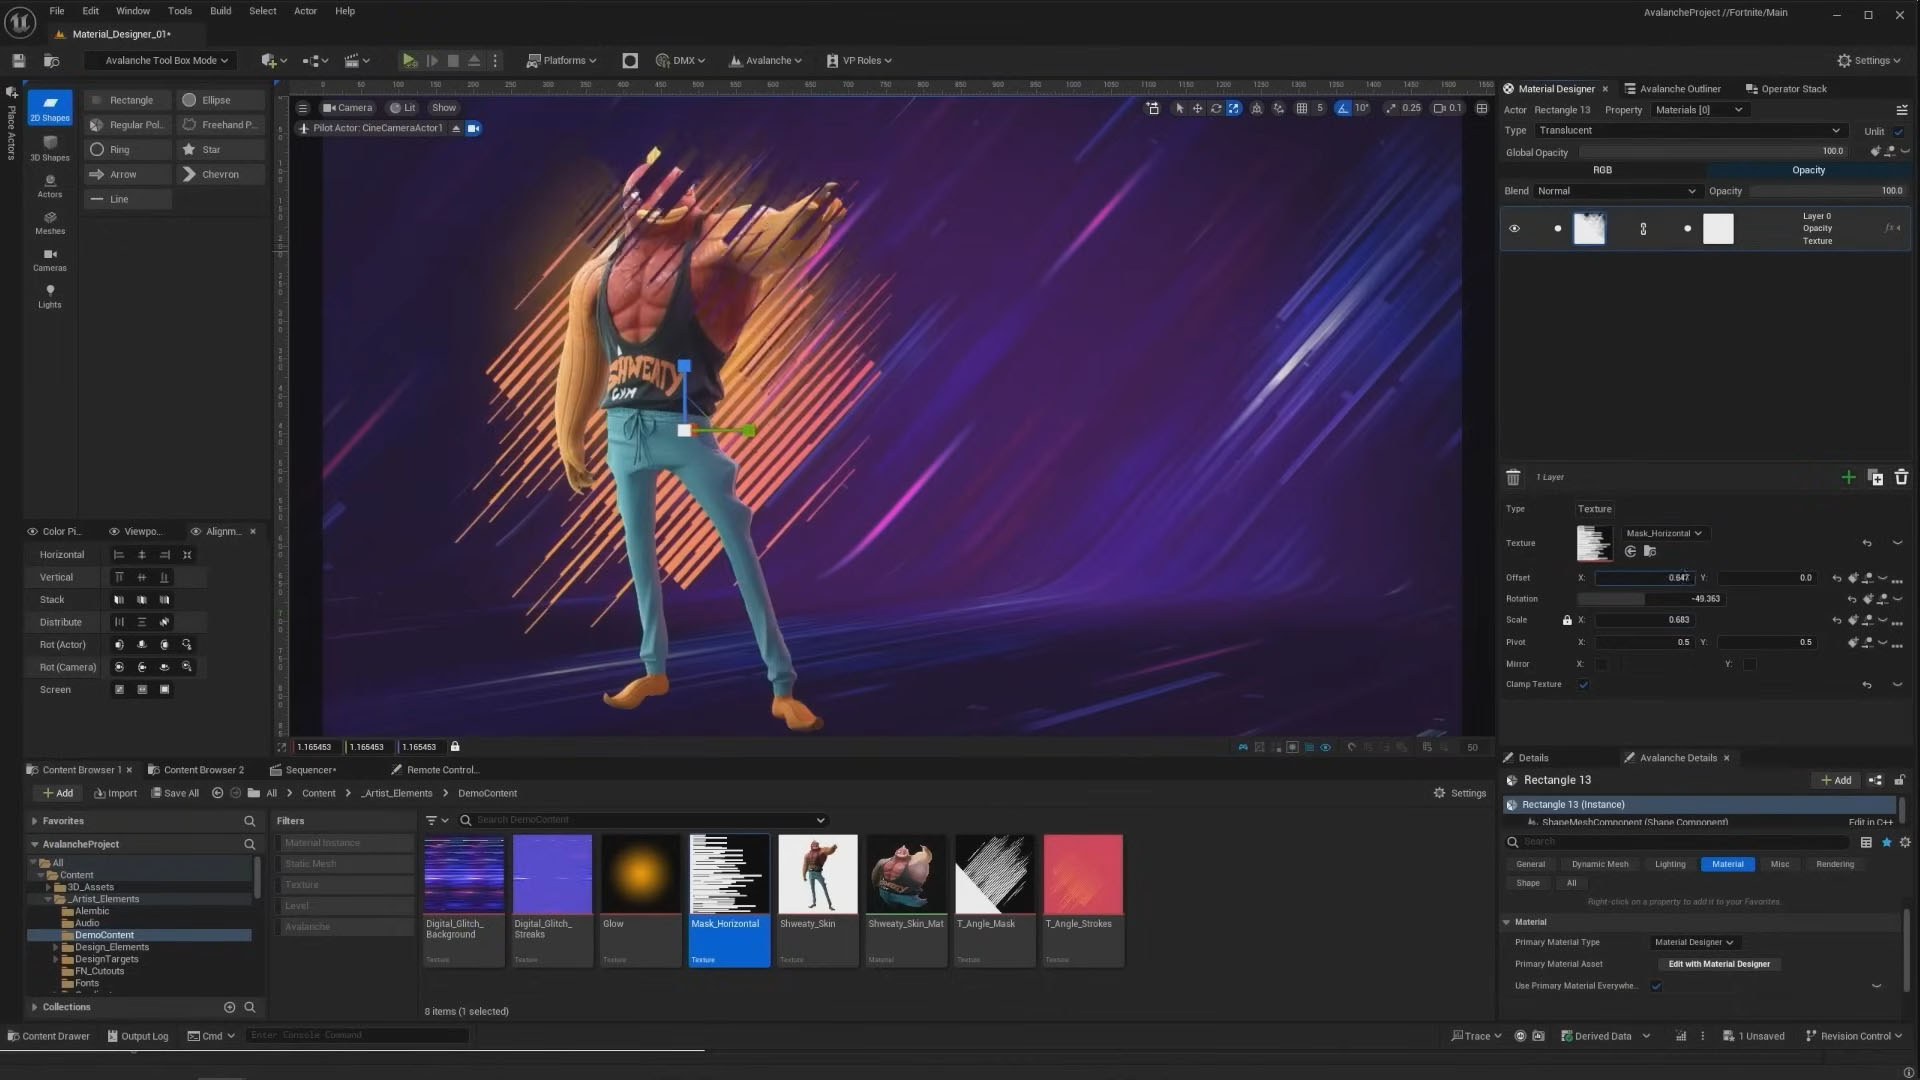
Task: Add a new layer with the green plus
Action: tap(1848, 478)
